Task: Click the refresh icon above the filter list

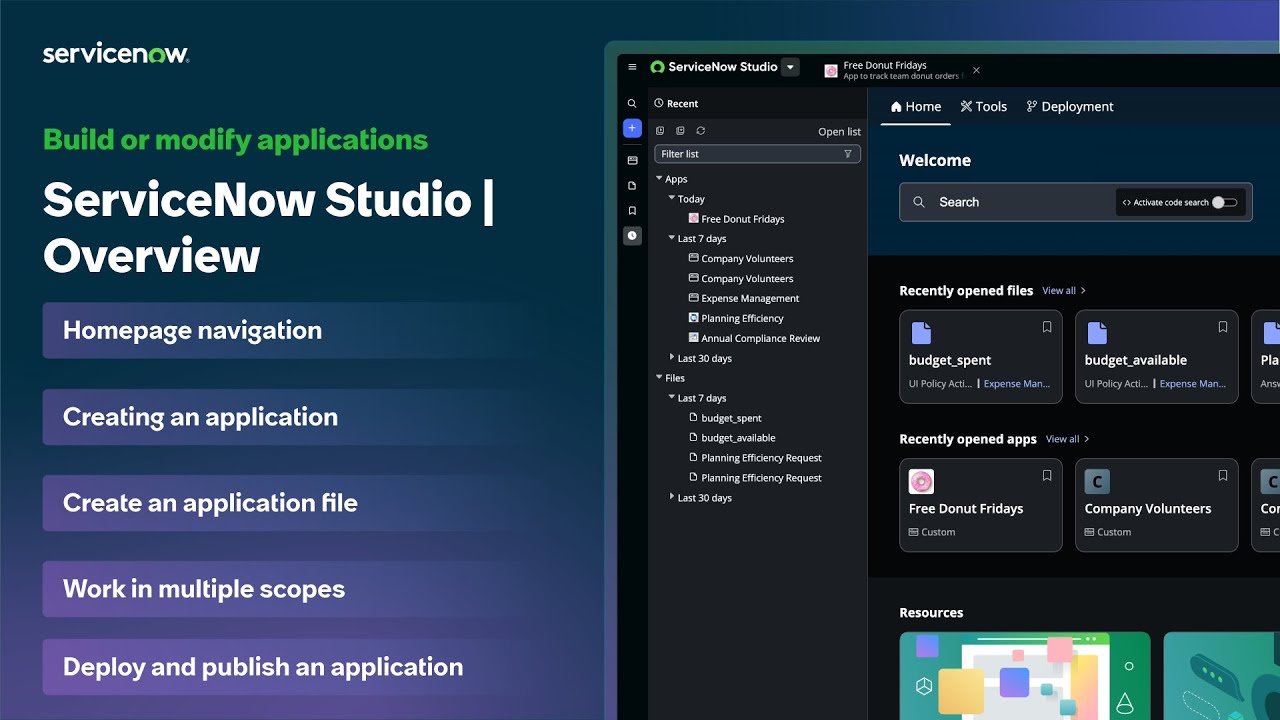Action: click(x=700, y=130)
